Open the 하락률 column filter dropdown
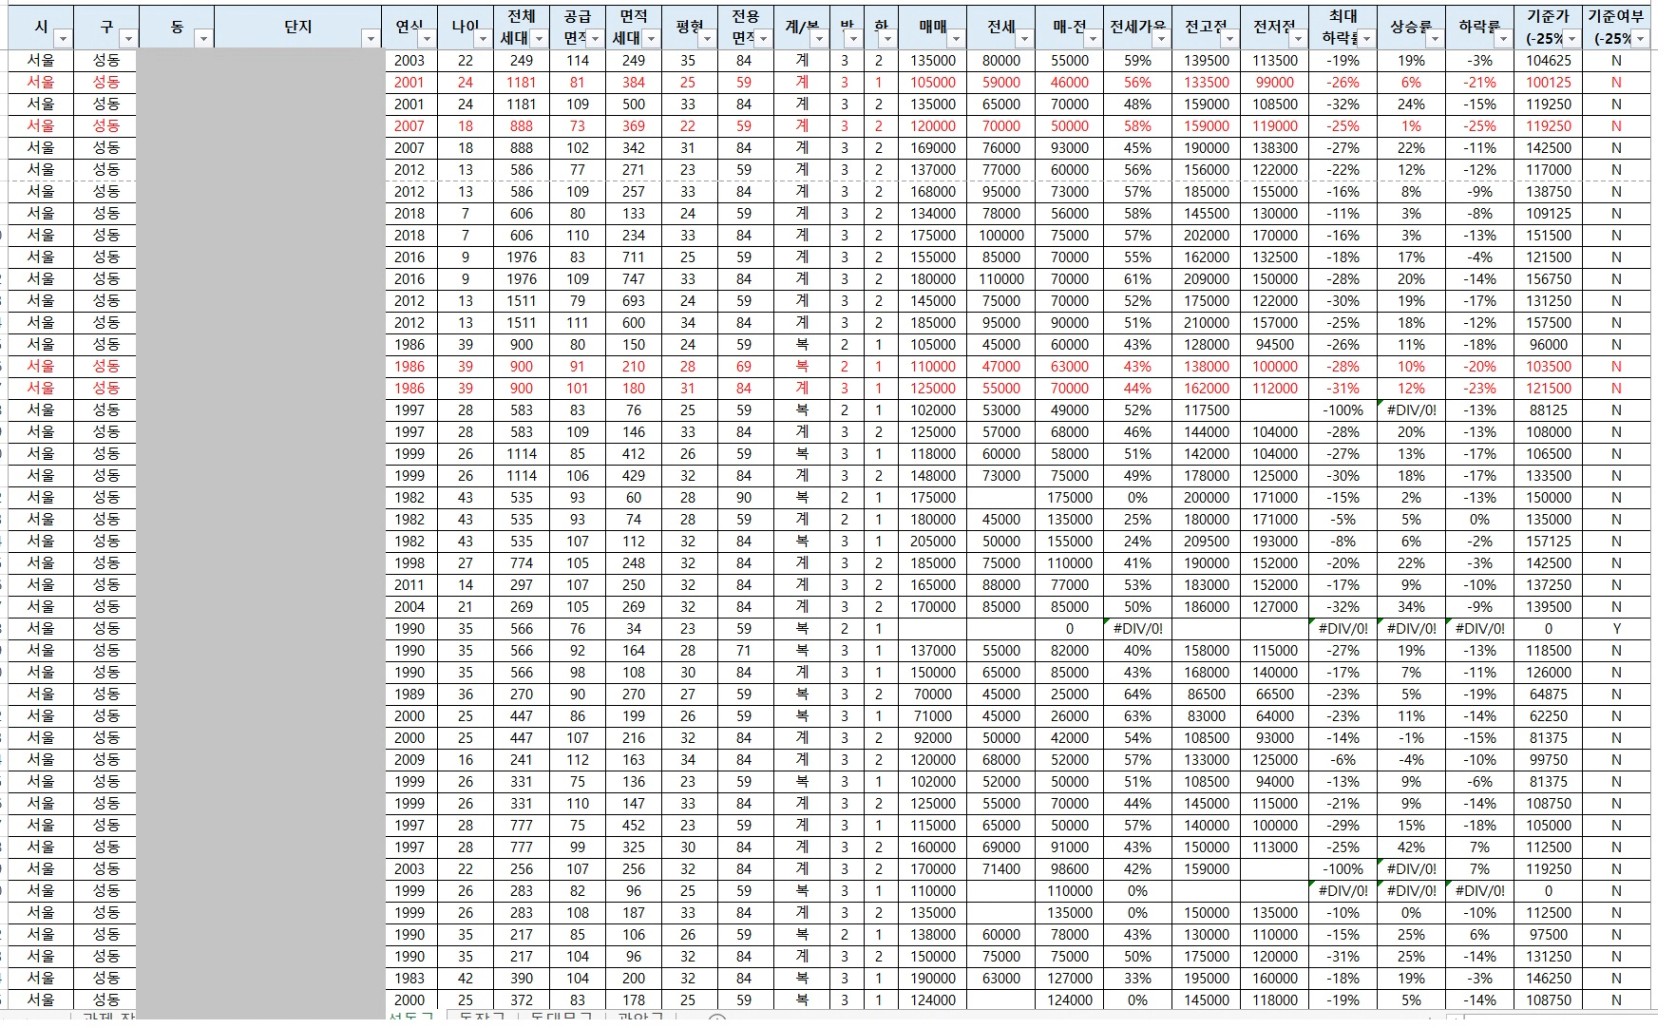This screenshot has width=1676, height=1028. tap(1503, 39)
